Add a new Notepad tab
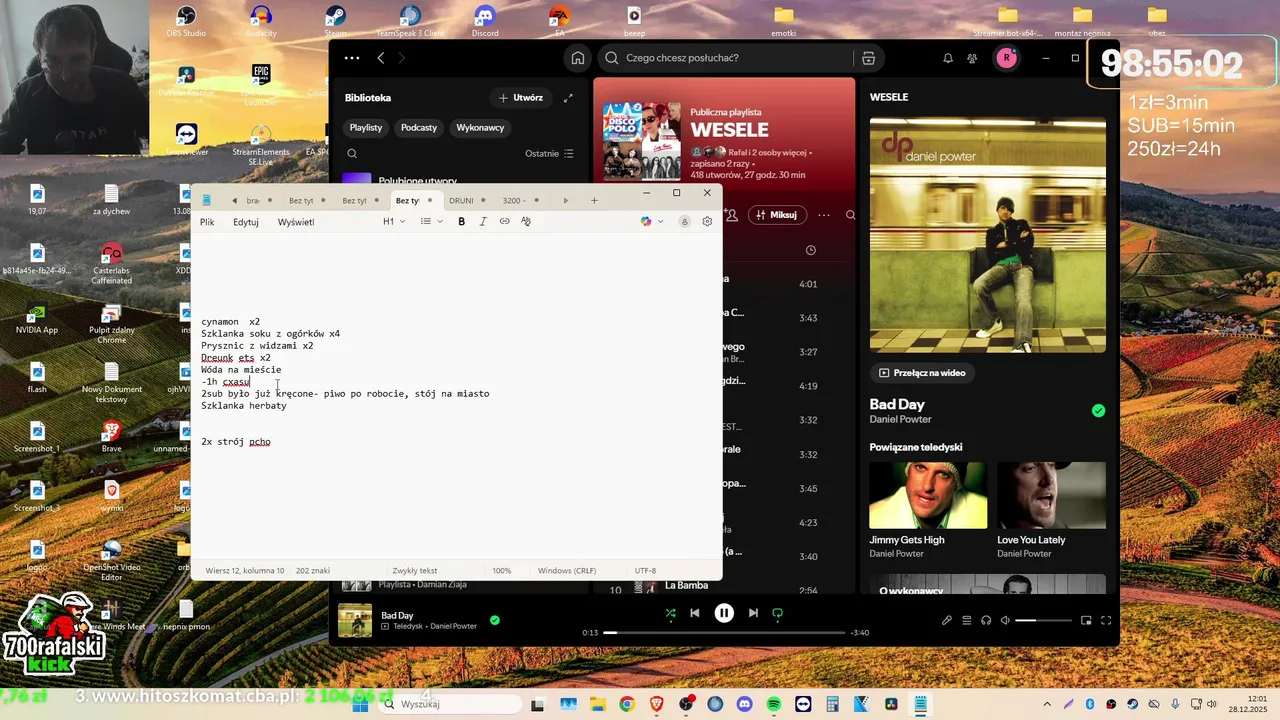This screenshot has height=720, width=1280. tap(594, 200)
